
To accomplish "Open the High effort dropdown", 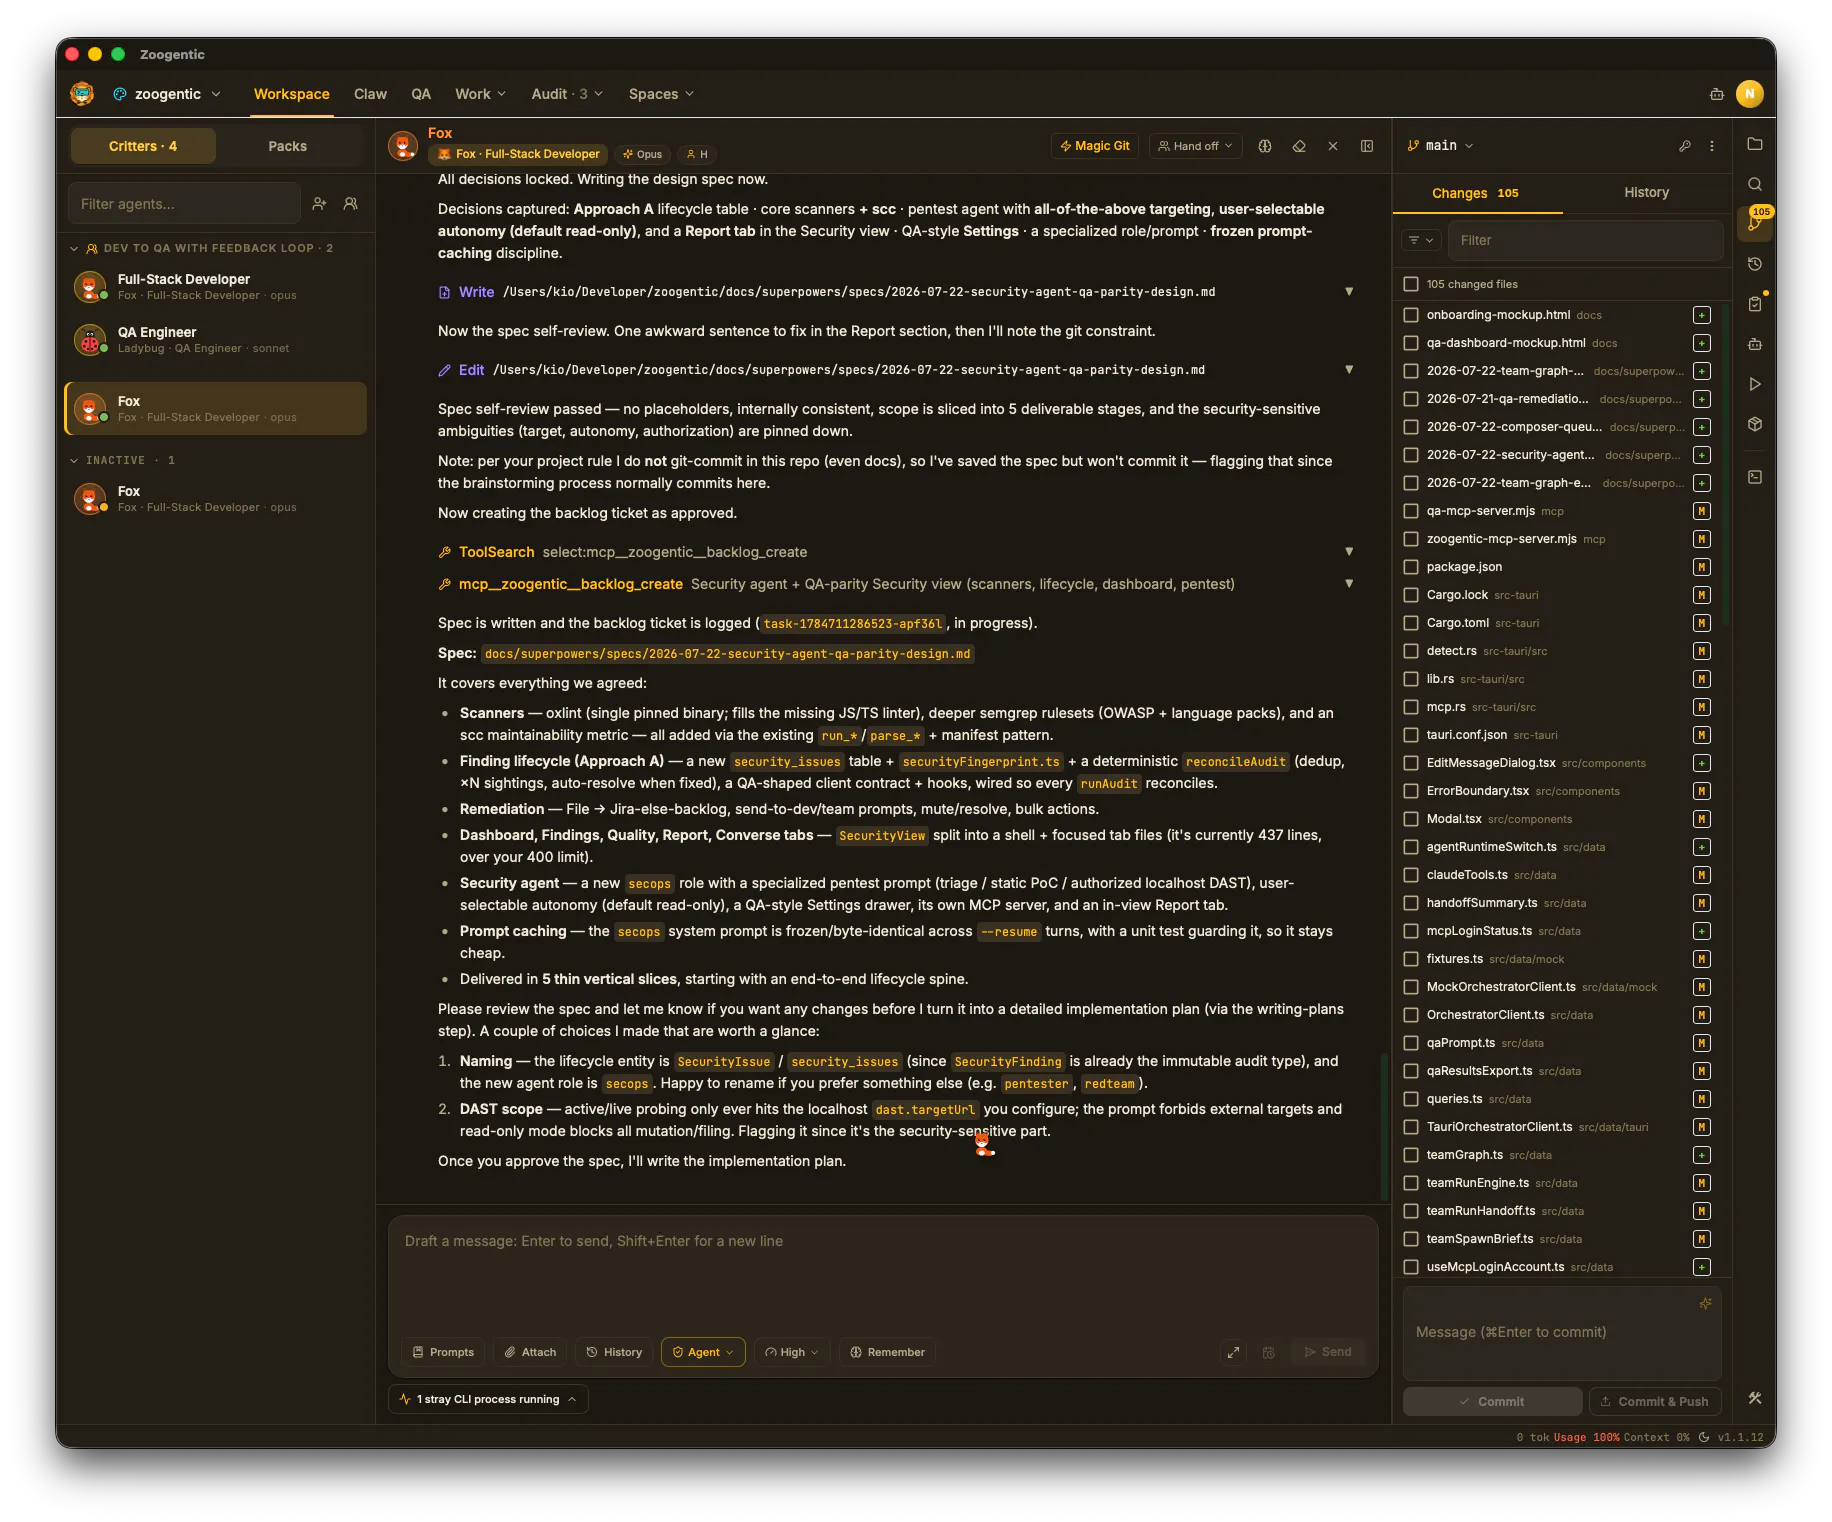I will (792, 1352).
